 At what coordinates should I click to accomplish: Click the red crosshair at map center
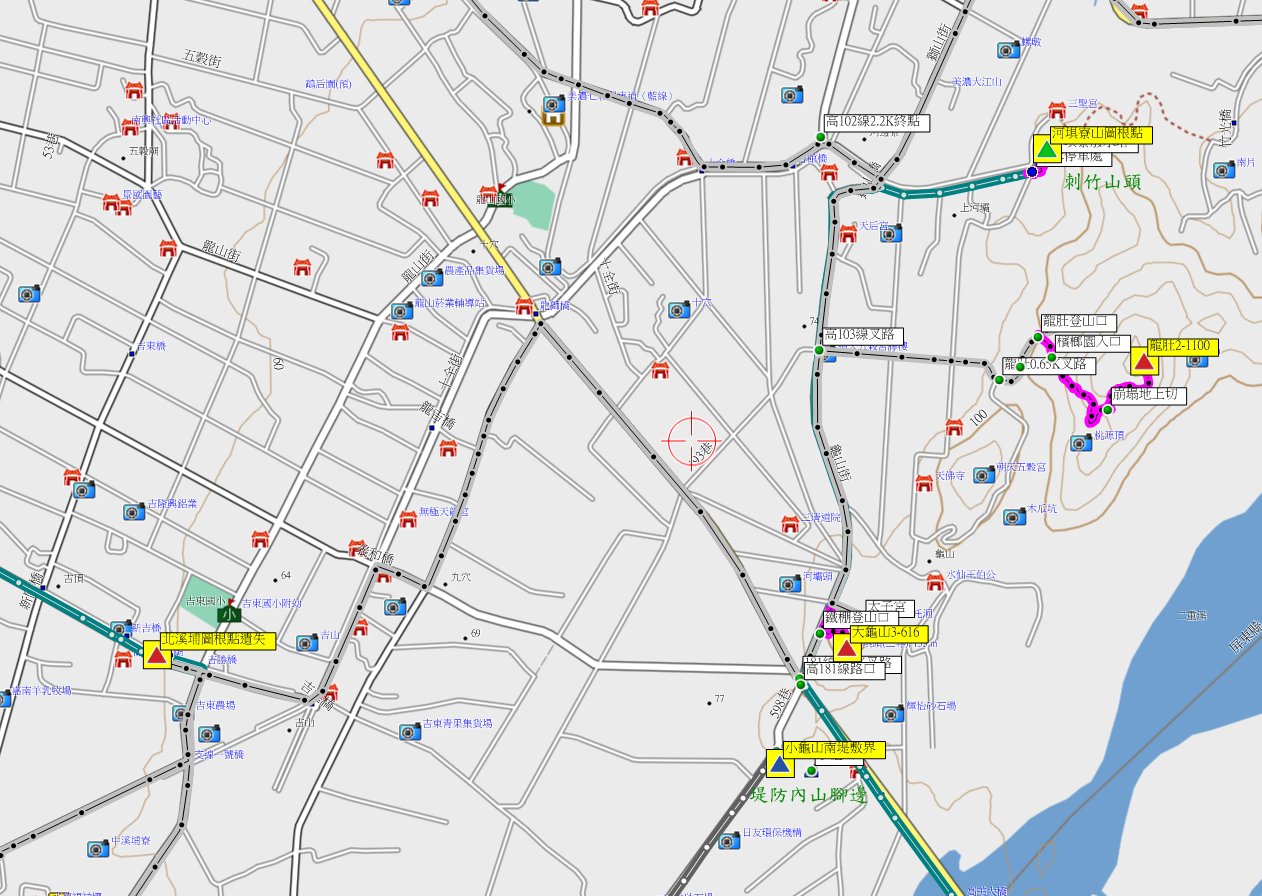point(692,437)
